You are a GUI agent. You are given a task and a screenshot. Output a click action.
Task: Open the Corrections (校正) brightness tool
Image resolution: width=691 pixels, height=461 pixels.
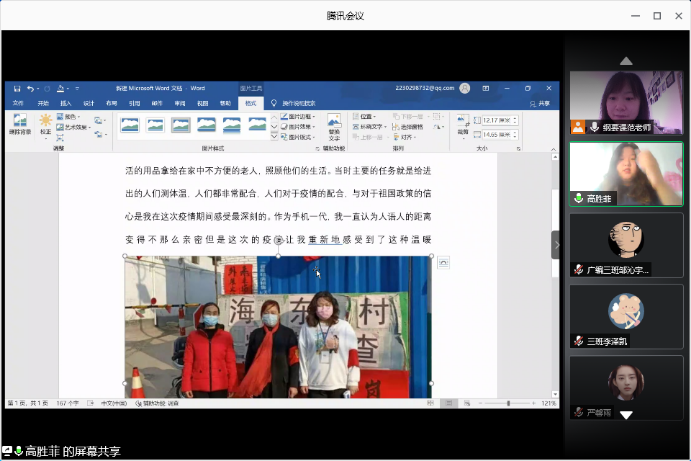point(46,124)
